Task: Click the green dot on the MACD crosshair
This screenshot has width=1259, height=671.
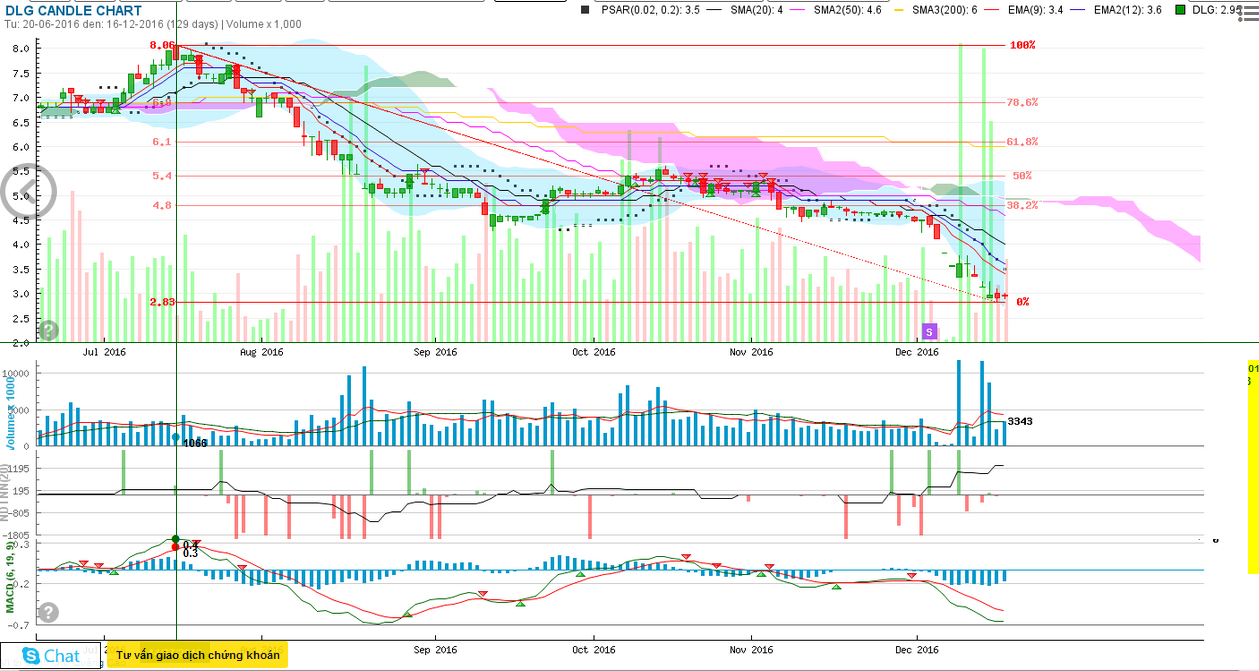Action: 176,539
